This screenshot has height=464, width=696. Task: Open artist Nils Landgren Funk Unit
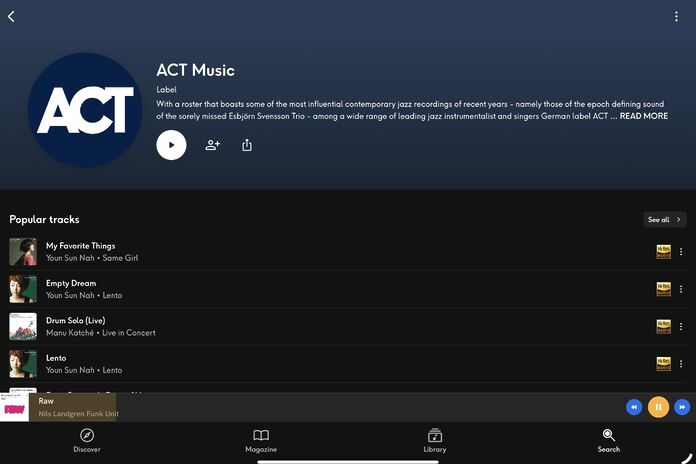coord(79,413)
